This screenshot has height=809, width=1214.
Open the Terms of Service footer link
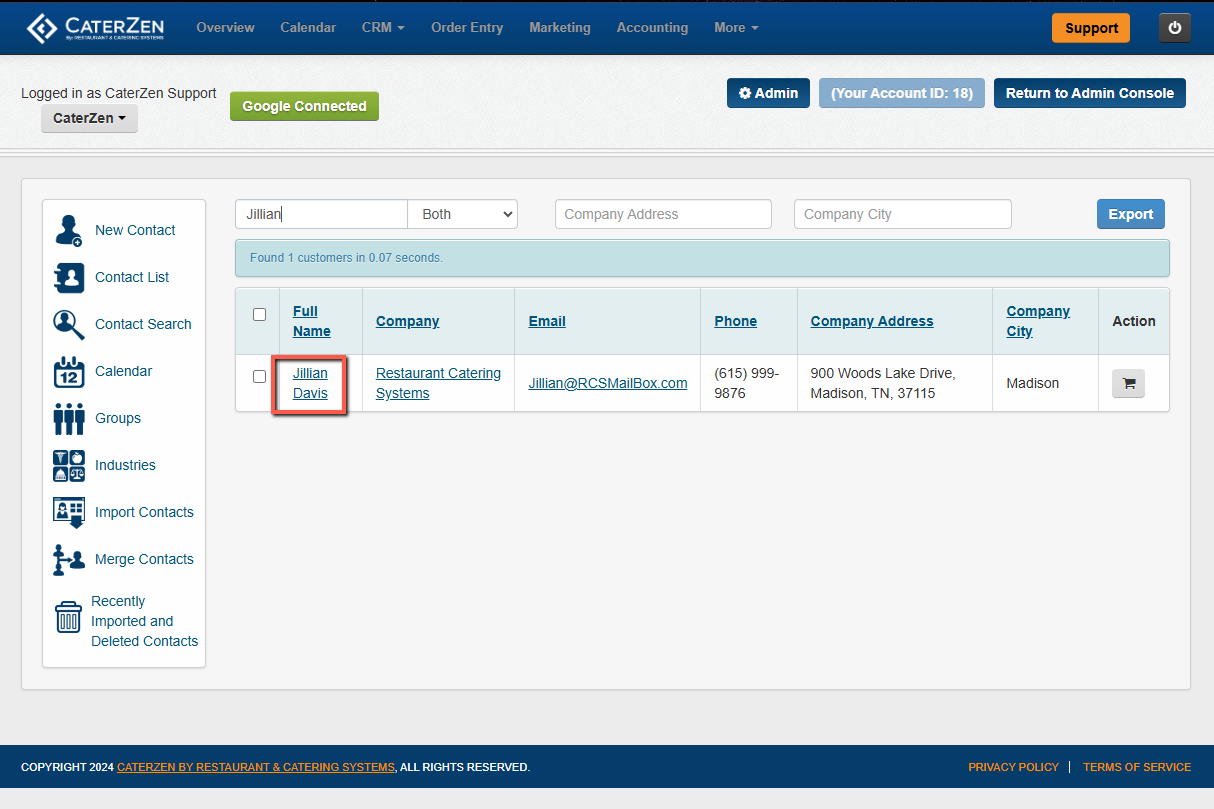tap(1137, 767)
